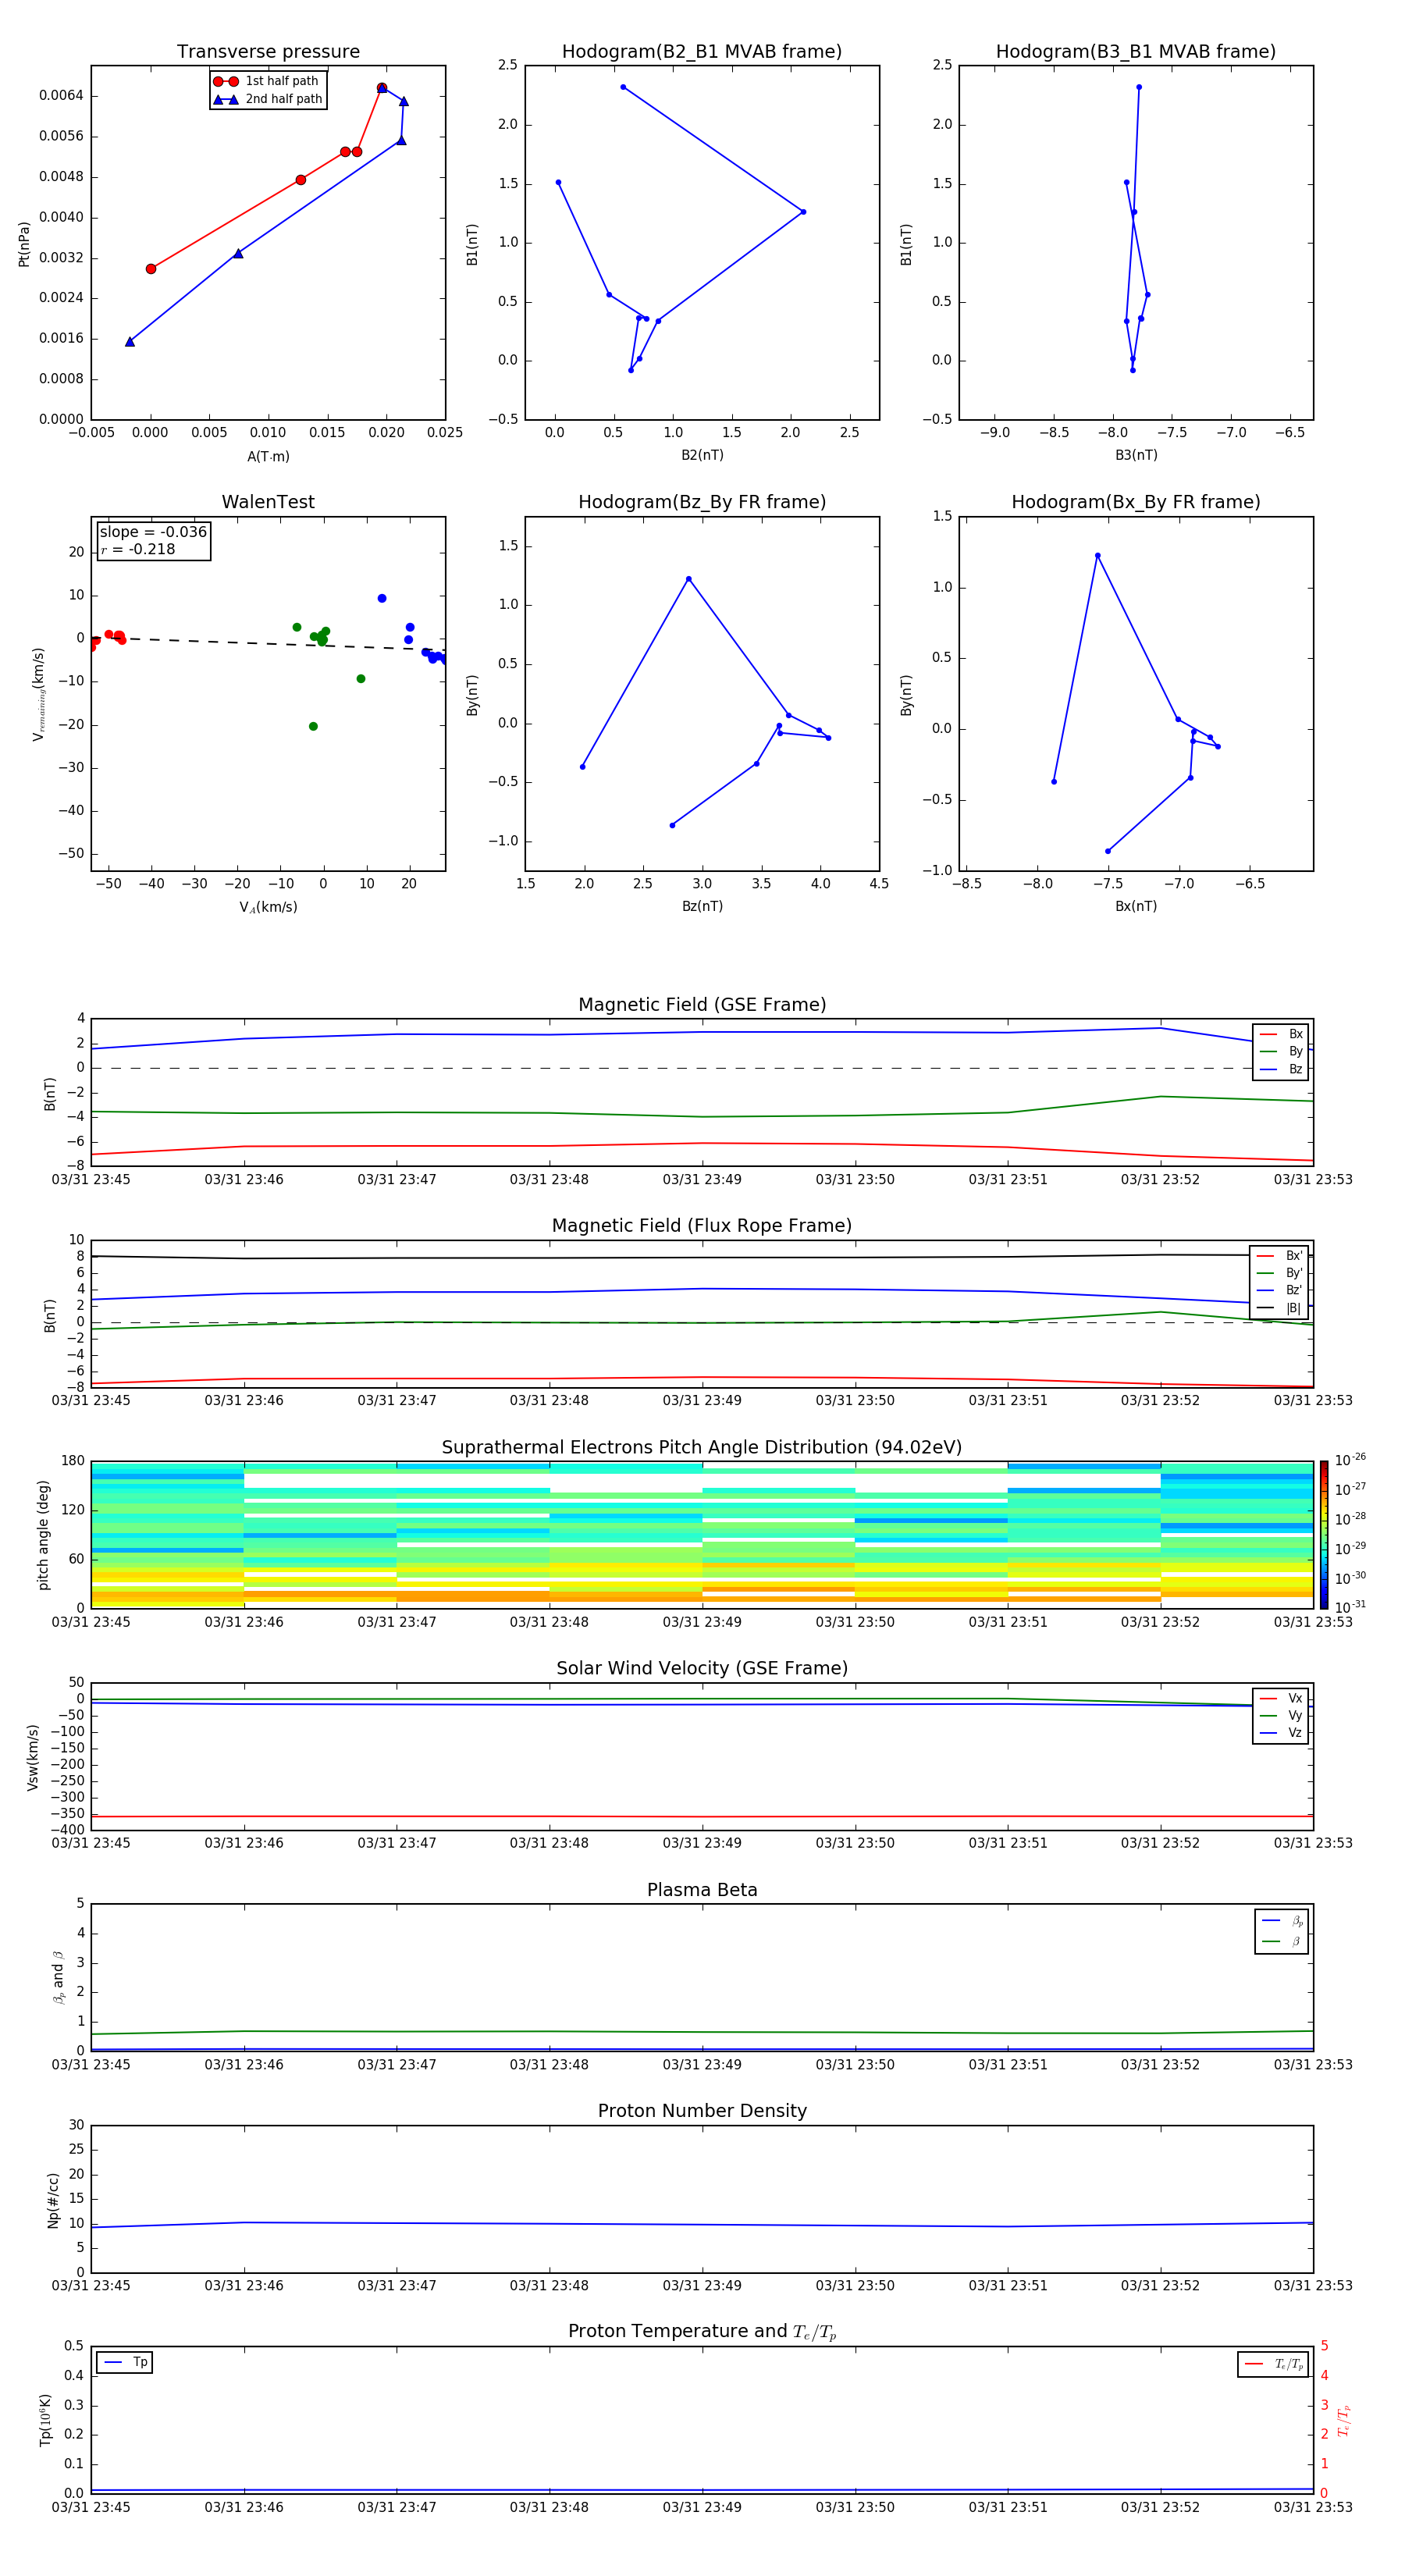This screenshot has width=1405, height=2576.
Task: Click the "βp and β" y-axis label
Action: [x=58, y=1977]
